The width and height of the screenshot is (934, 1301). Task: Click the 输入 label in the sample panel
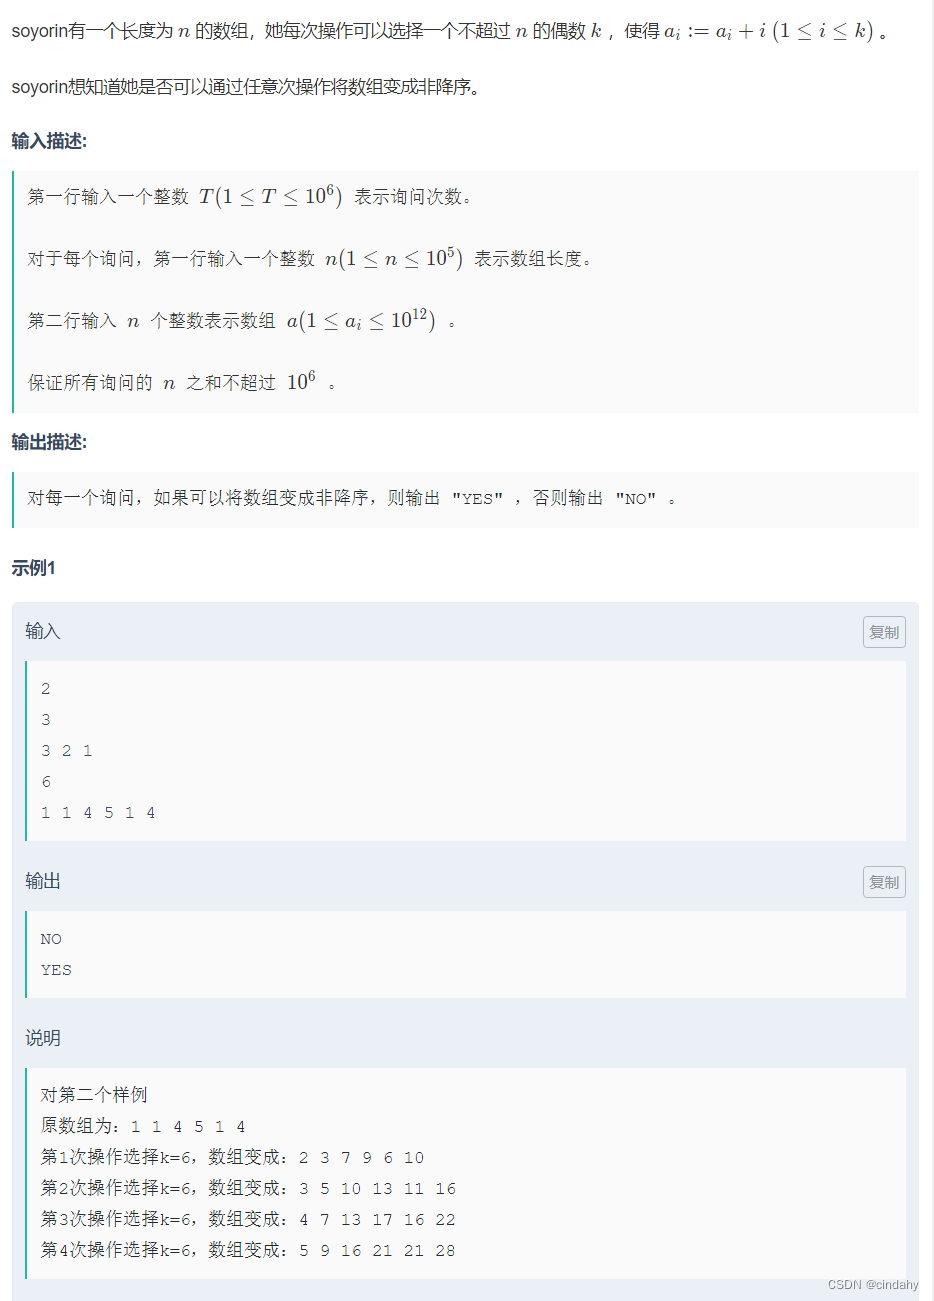(43, 631)
